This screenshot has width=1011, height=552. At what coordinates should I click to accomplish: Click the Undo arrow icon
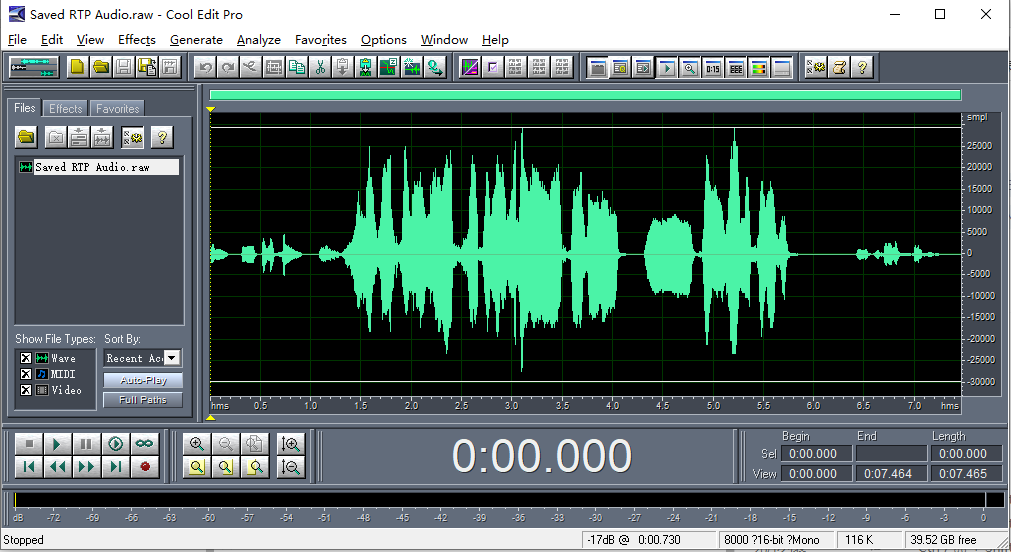[205, 67]
